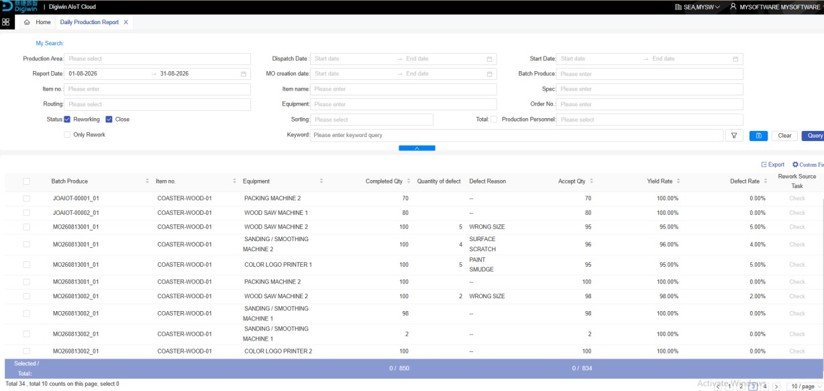Image resolution: width=824 pixels, height=391 pixels.
Task: Click the Item no. input field
Action: pyautogui.click(x=158, y=89)
